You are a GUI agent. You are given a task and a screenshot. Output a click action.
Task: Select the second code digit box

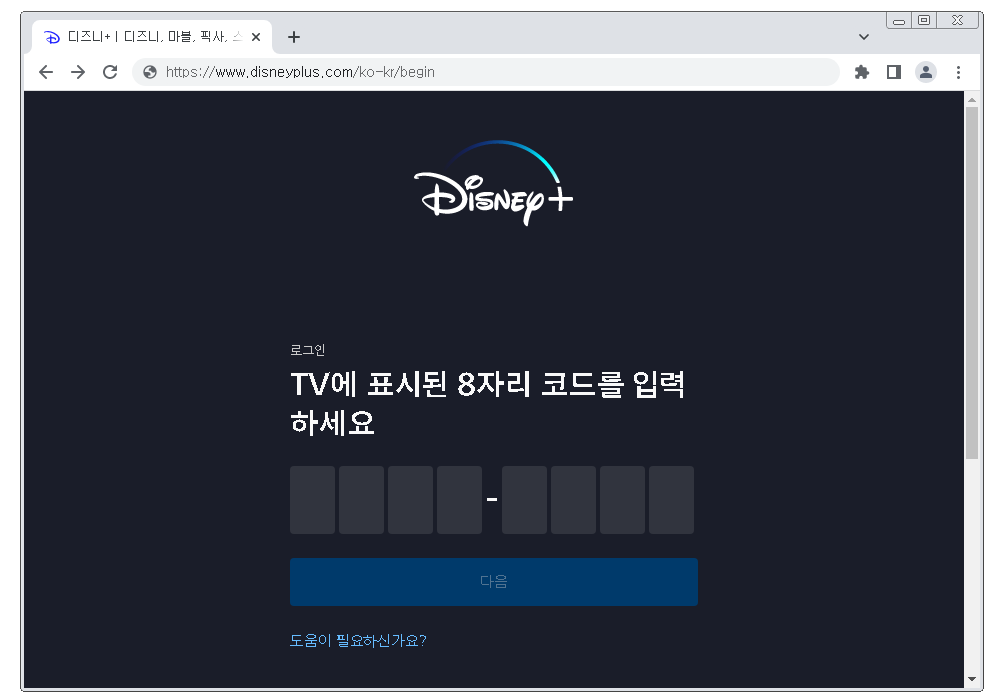[362, 500]
